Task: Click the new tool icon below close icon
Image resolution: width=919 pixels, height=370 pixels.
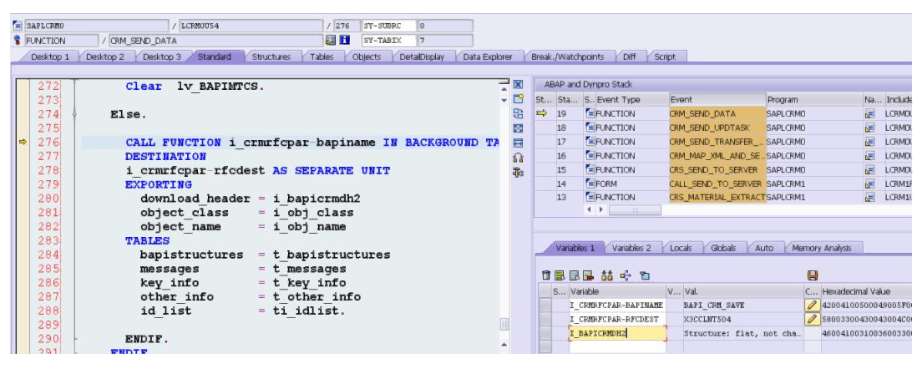Action: click(x=518, y=99)
